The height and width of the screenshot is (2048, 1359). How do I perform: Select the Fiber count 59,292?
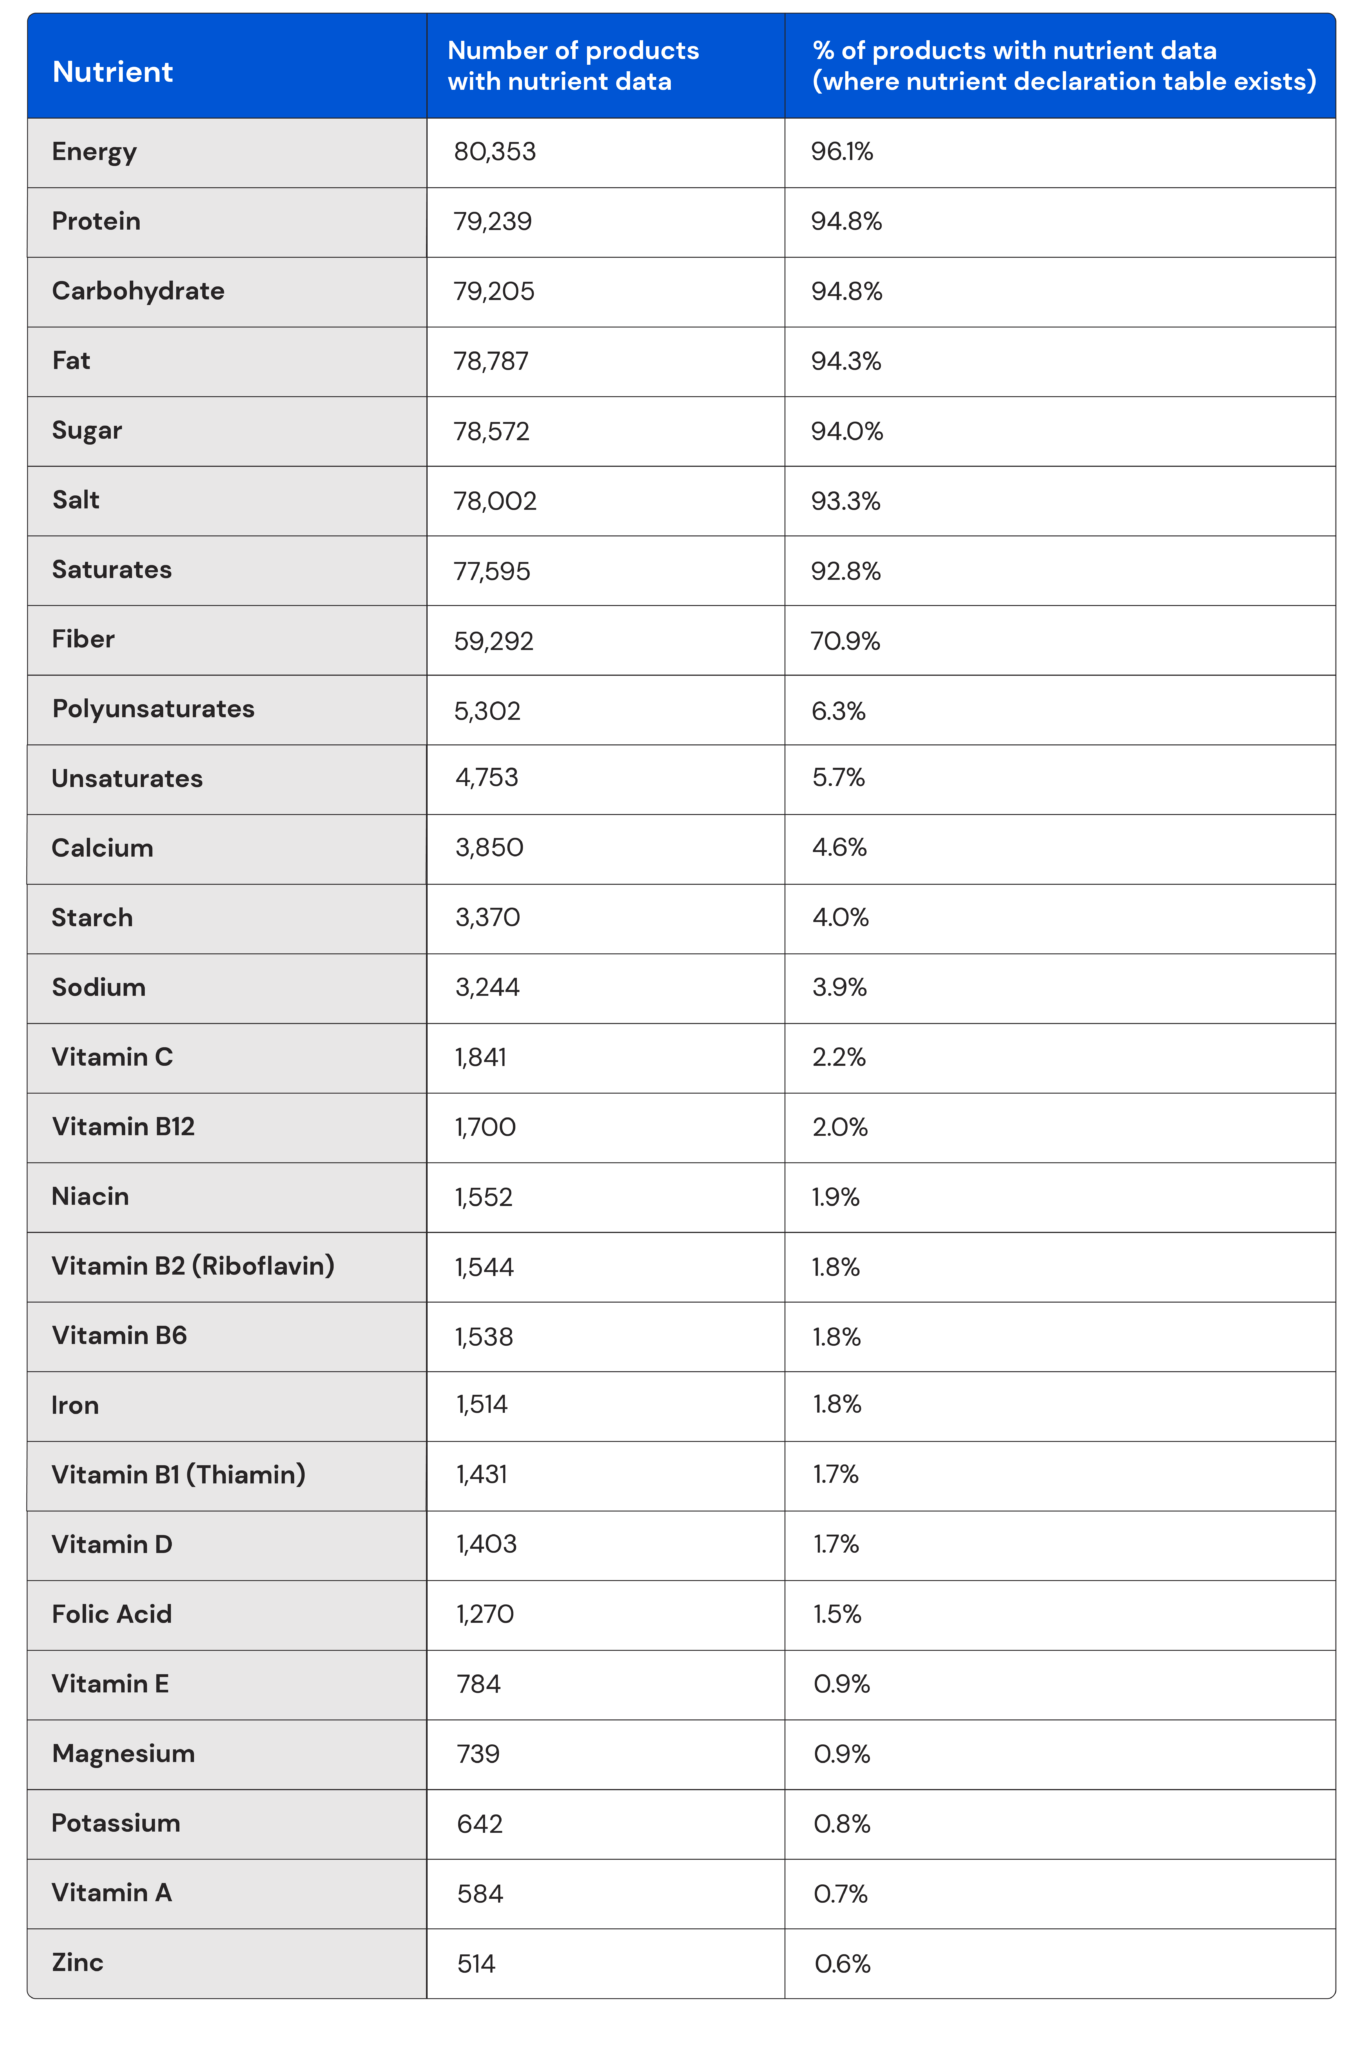[494, 641]
